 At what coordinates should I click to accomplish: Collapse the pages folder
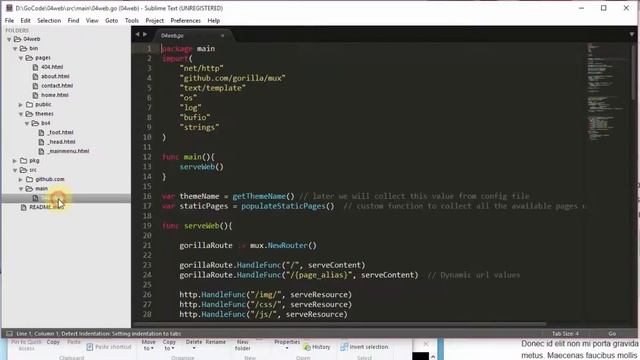click(21, 58)
